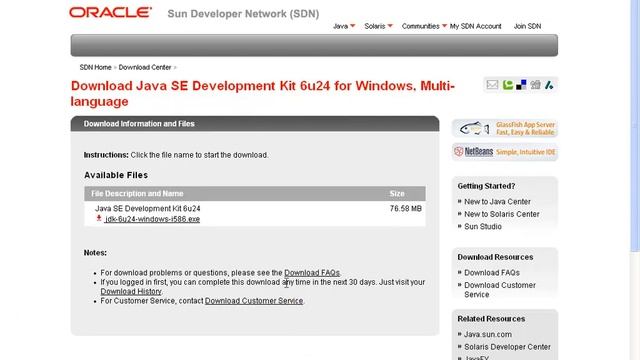
Task: Click the 76.58 MB size value
Action: click(x=405, y=209)
